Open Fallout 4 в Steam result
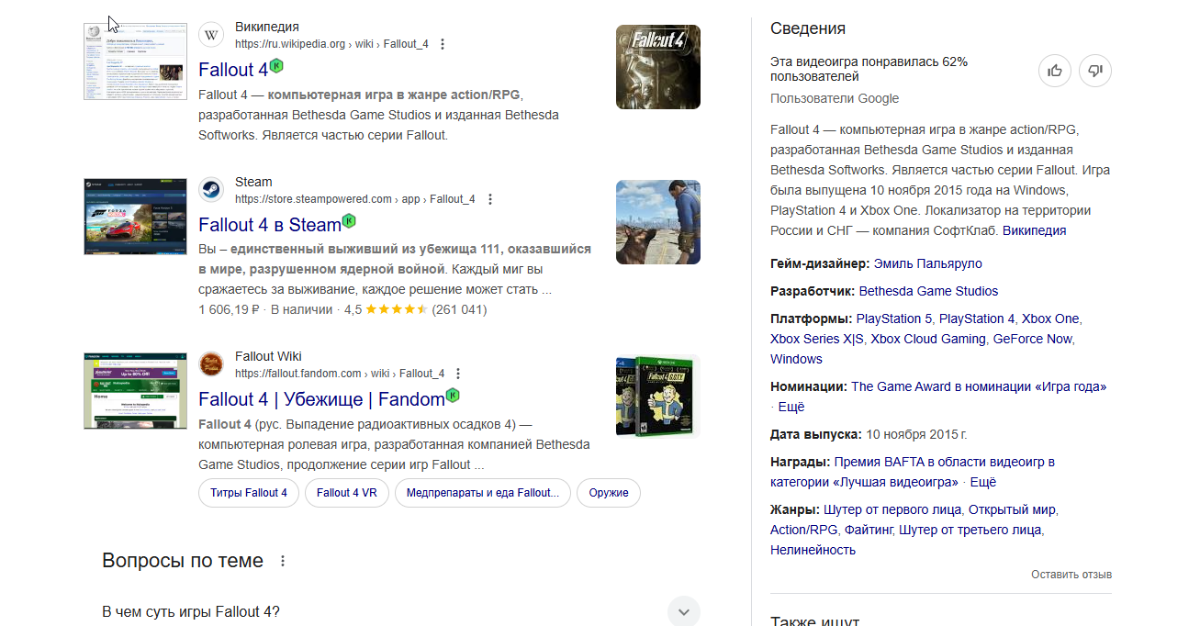The image size is (1200, 626). coord(270,225)
